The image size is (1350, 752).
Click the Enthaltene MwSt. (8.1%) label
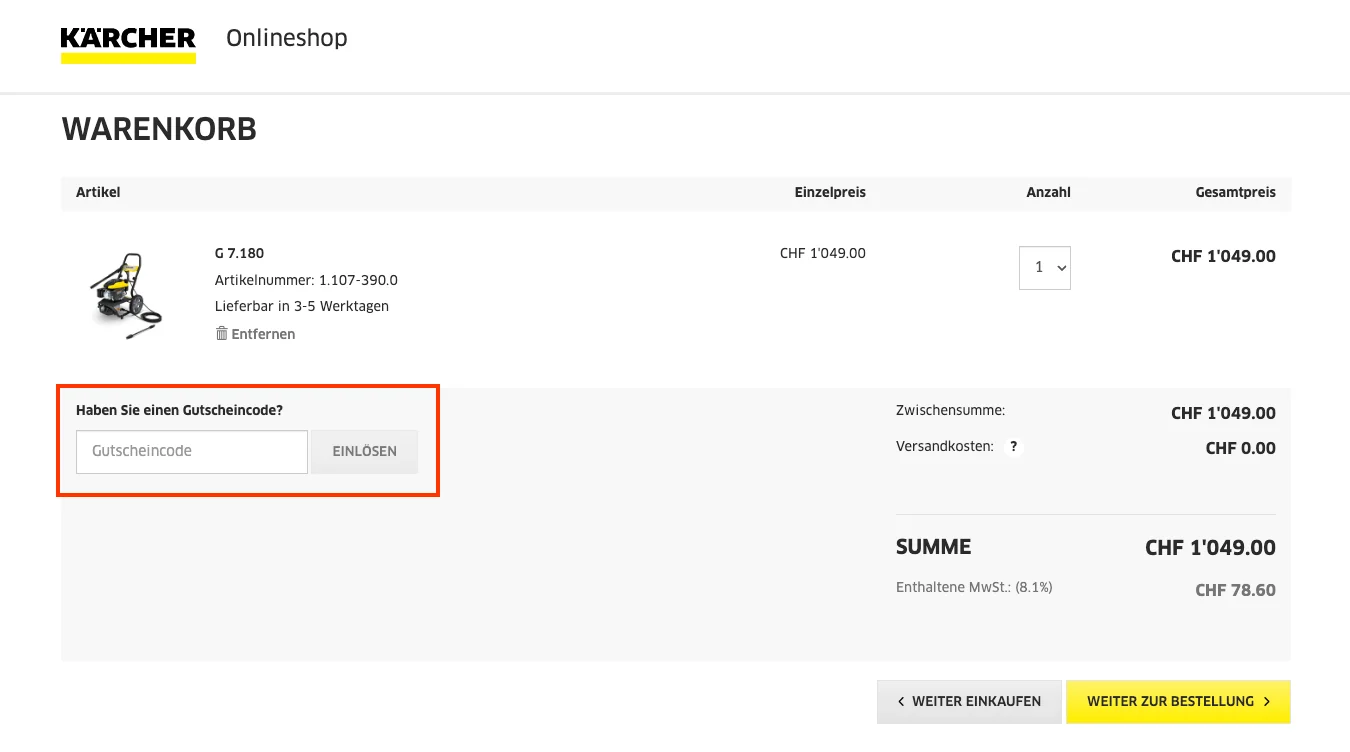point(974,587)
